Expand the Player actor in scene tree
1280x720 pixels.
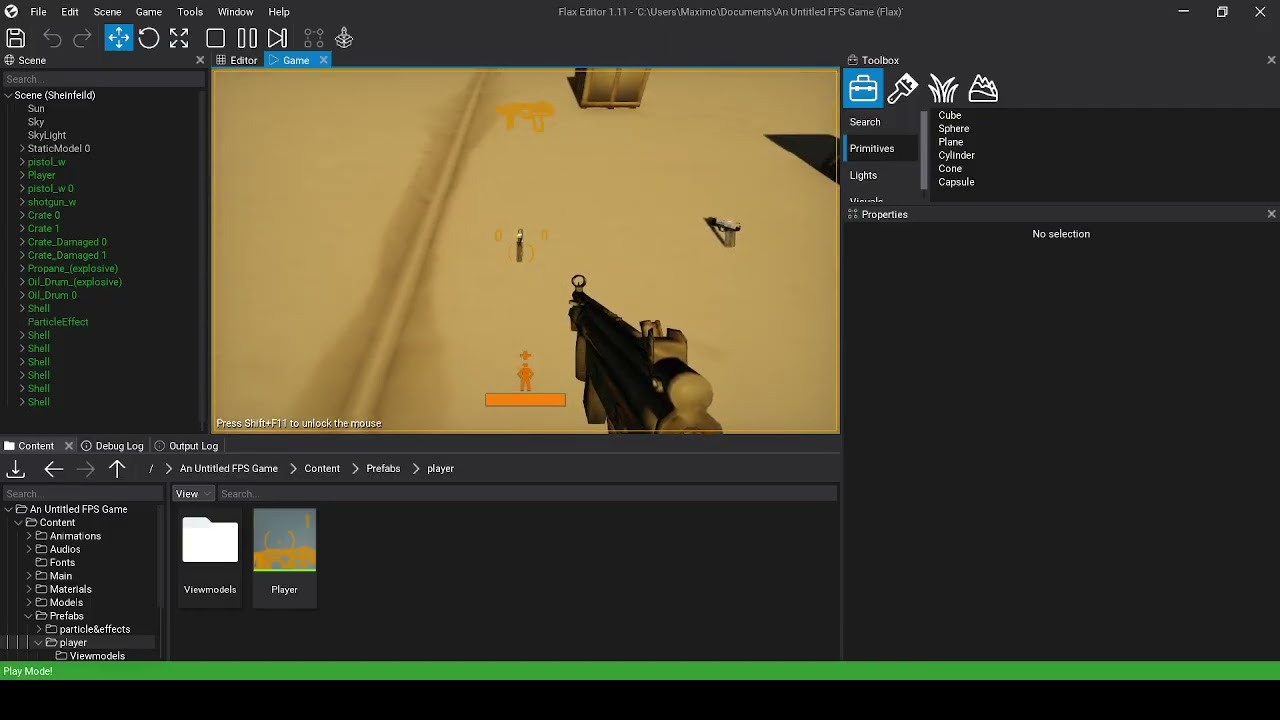(x=22, y=175)
